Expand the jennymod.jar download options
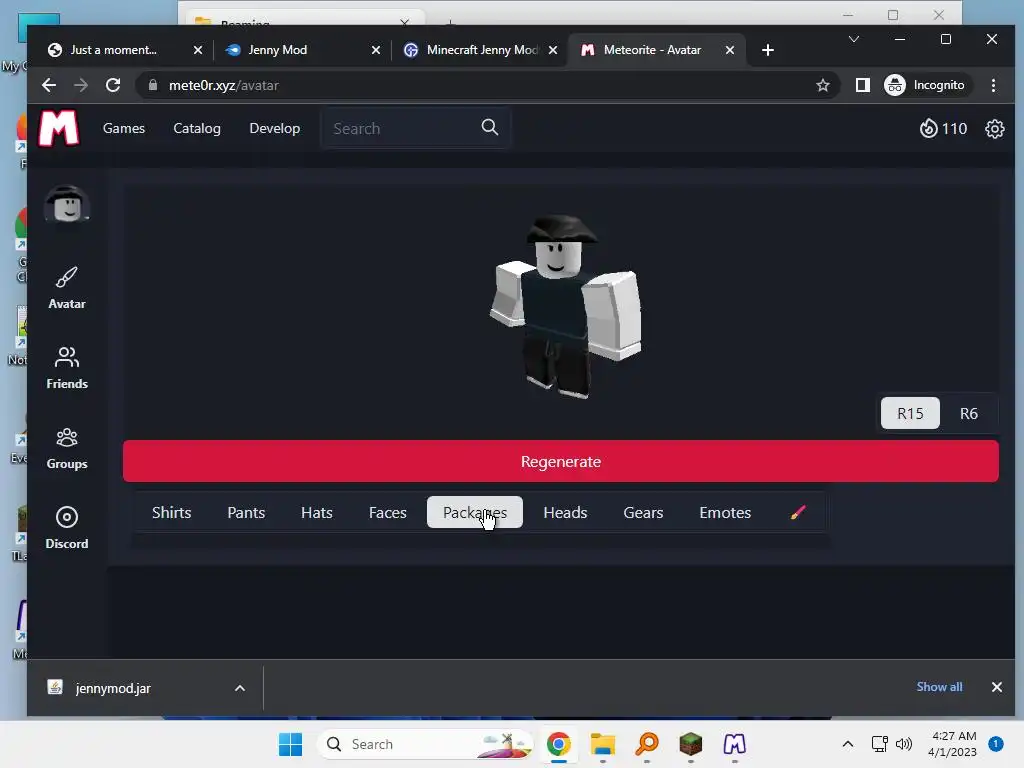The width and height of the screenshot is (1024, 768). coord(240,688)
